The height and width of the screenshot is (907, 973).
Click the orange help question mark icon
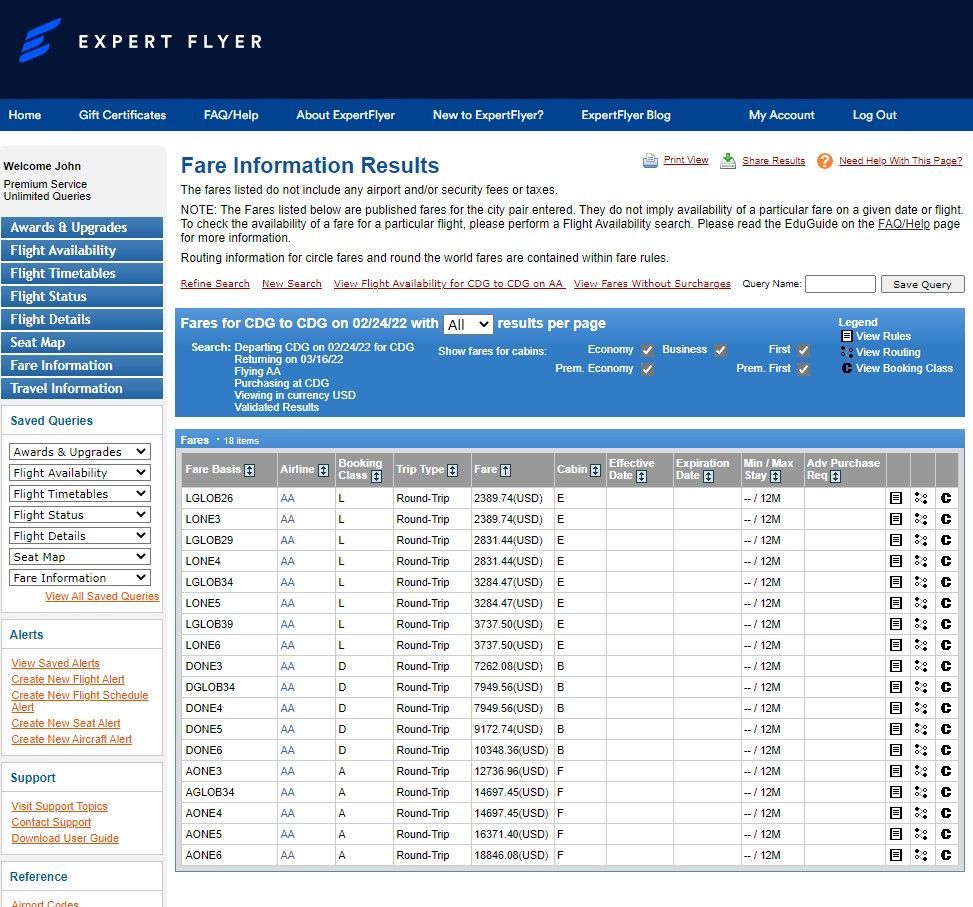(824, 161)
